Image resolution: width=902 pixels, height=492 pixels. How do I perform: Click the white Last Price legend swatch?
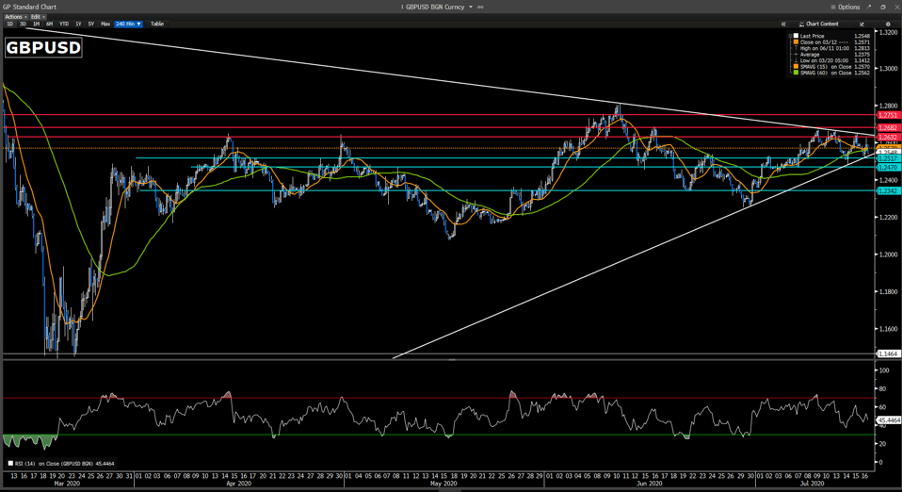pos(796,36)
